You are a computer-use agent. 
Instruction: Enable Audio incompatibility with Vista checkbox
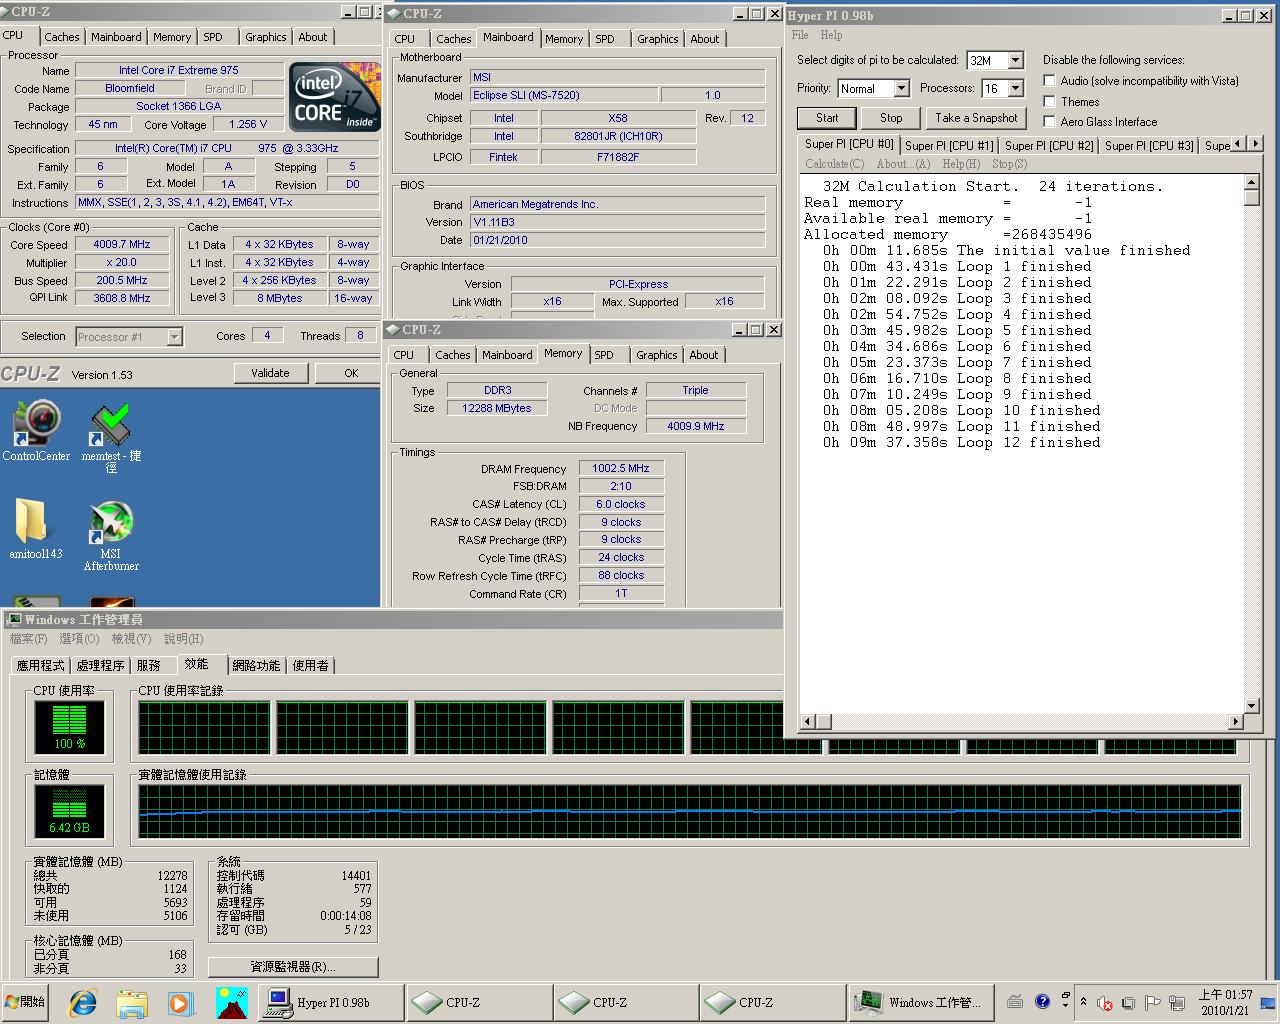pos(1049,80)
